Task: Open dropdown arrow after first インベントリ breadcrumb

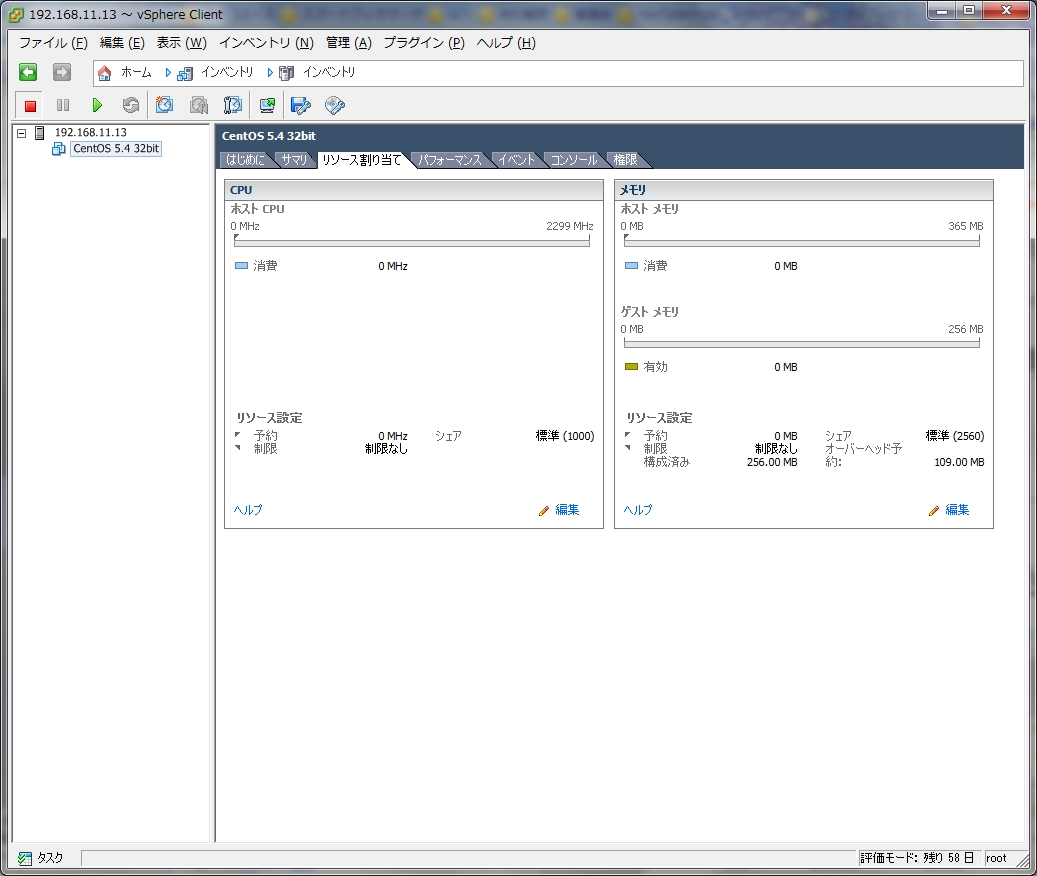Action: point(270,73)
